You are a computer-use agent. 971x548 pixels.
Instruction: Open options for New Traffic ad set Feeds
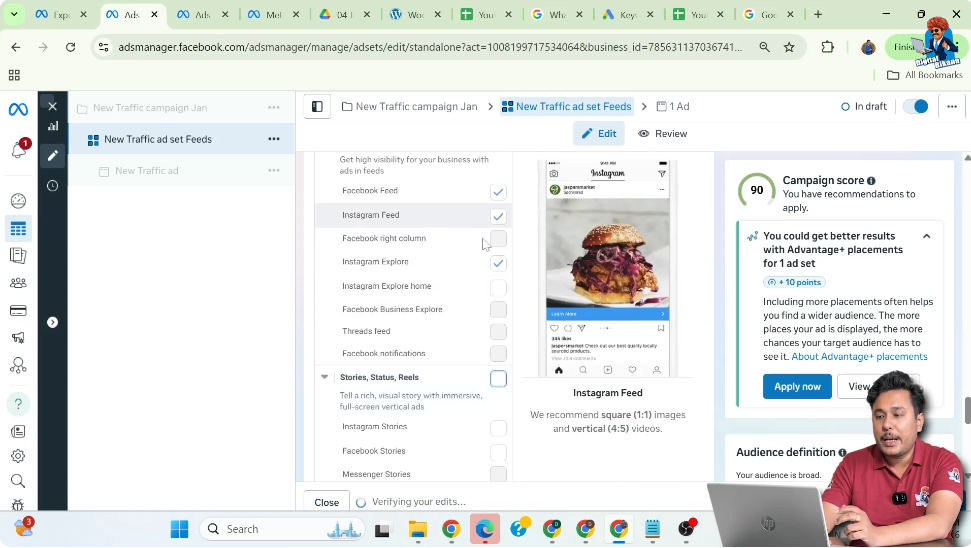(x=274, y=139)
